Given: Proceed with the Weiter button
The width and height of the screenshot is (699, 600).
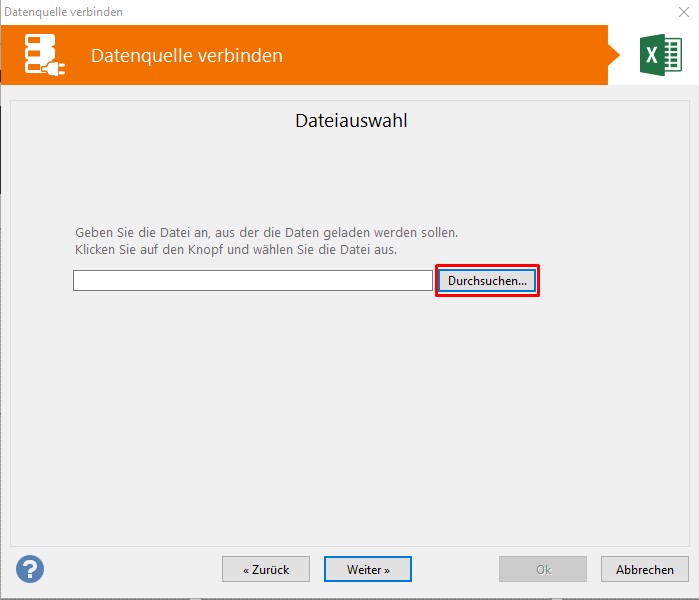Looking at the screenshot, I should pyautogui.click(x=367, y=569).
